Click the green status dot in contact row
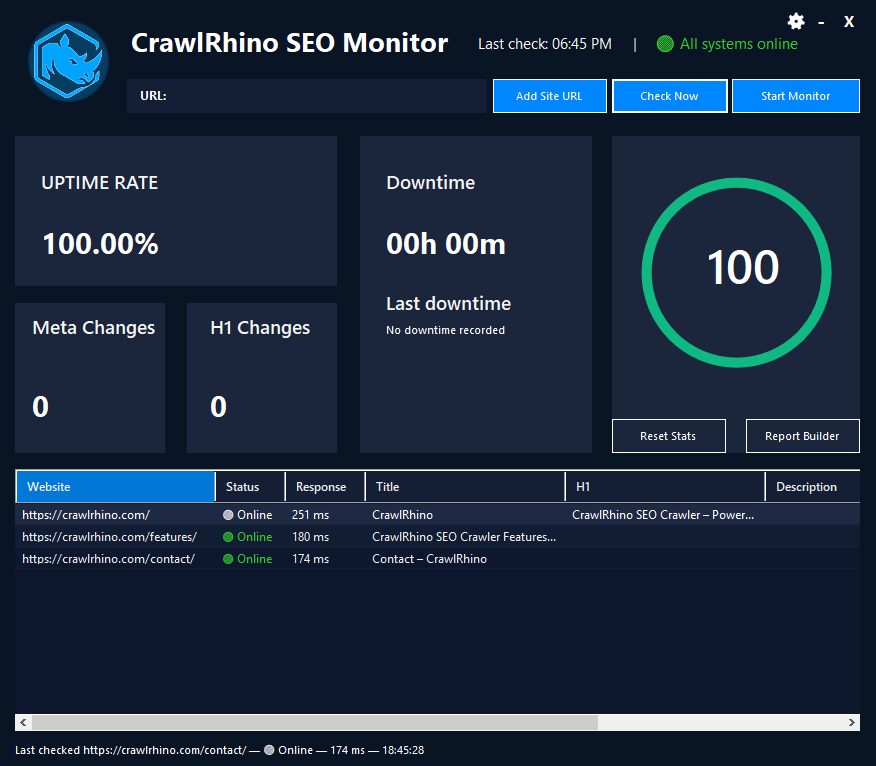This screenshot has height=766, width=876. click(228, 559)
